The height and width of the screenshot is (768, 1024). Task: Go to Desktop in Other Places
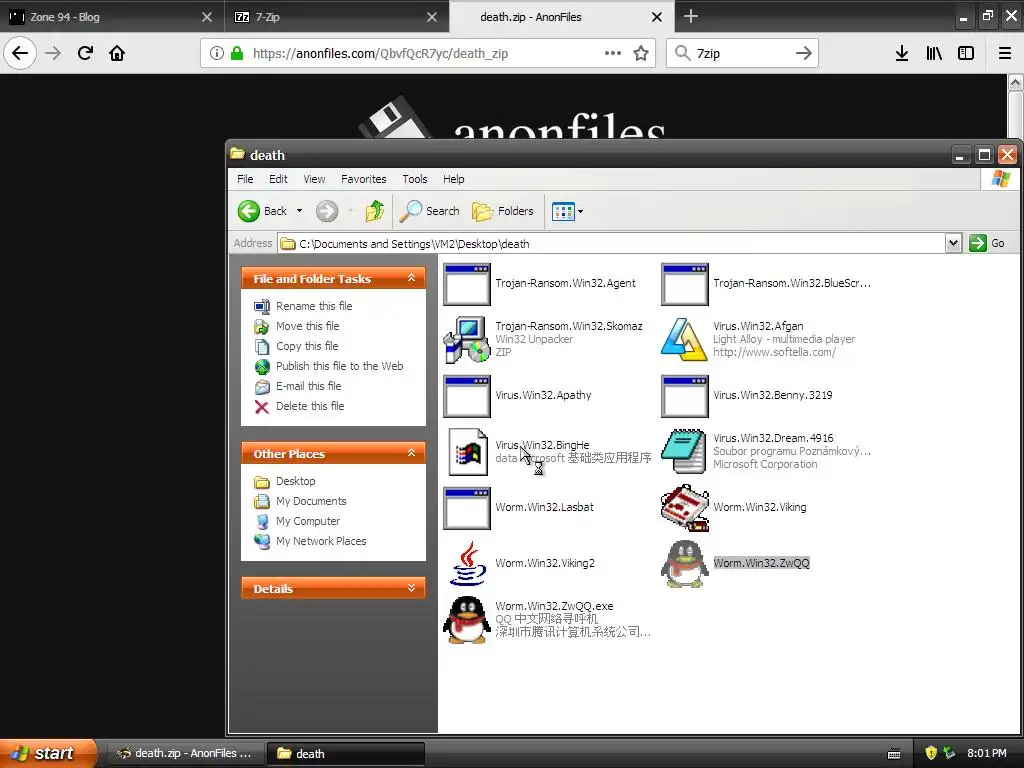click(x=295, y=481)
